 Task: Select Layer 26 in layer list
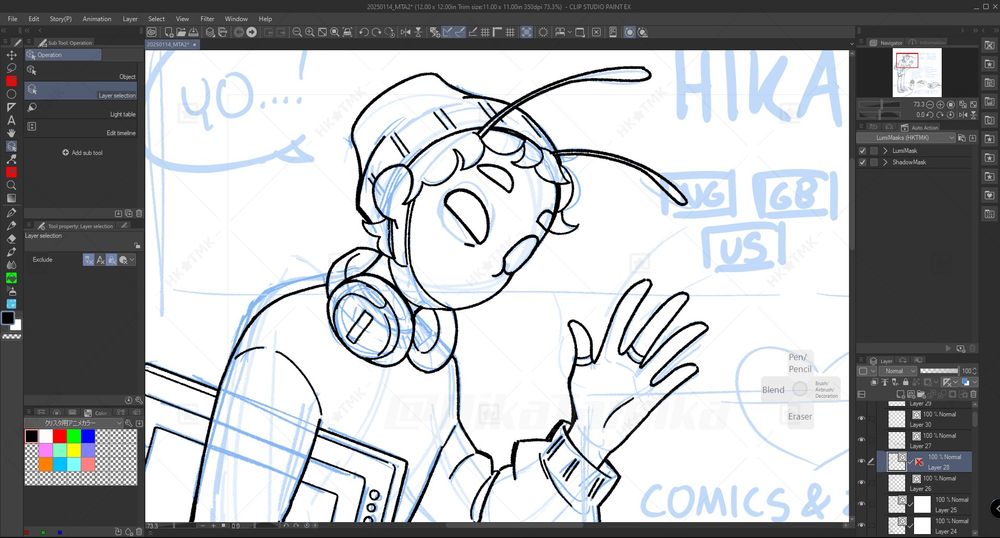point(924,483)
